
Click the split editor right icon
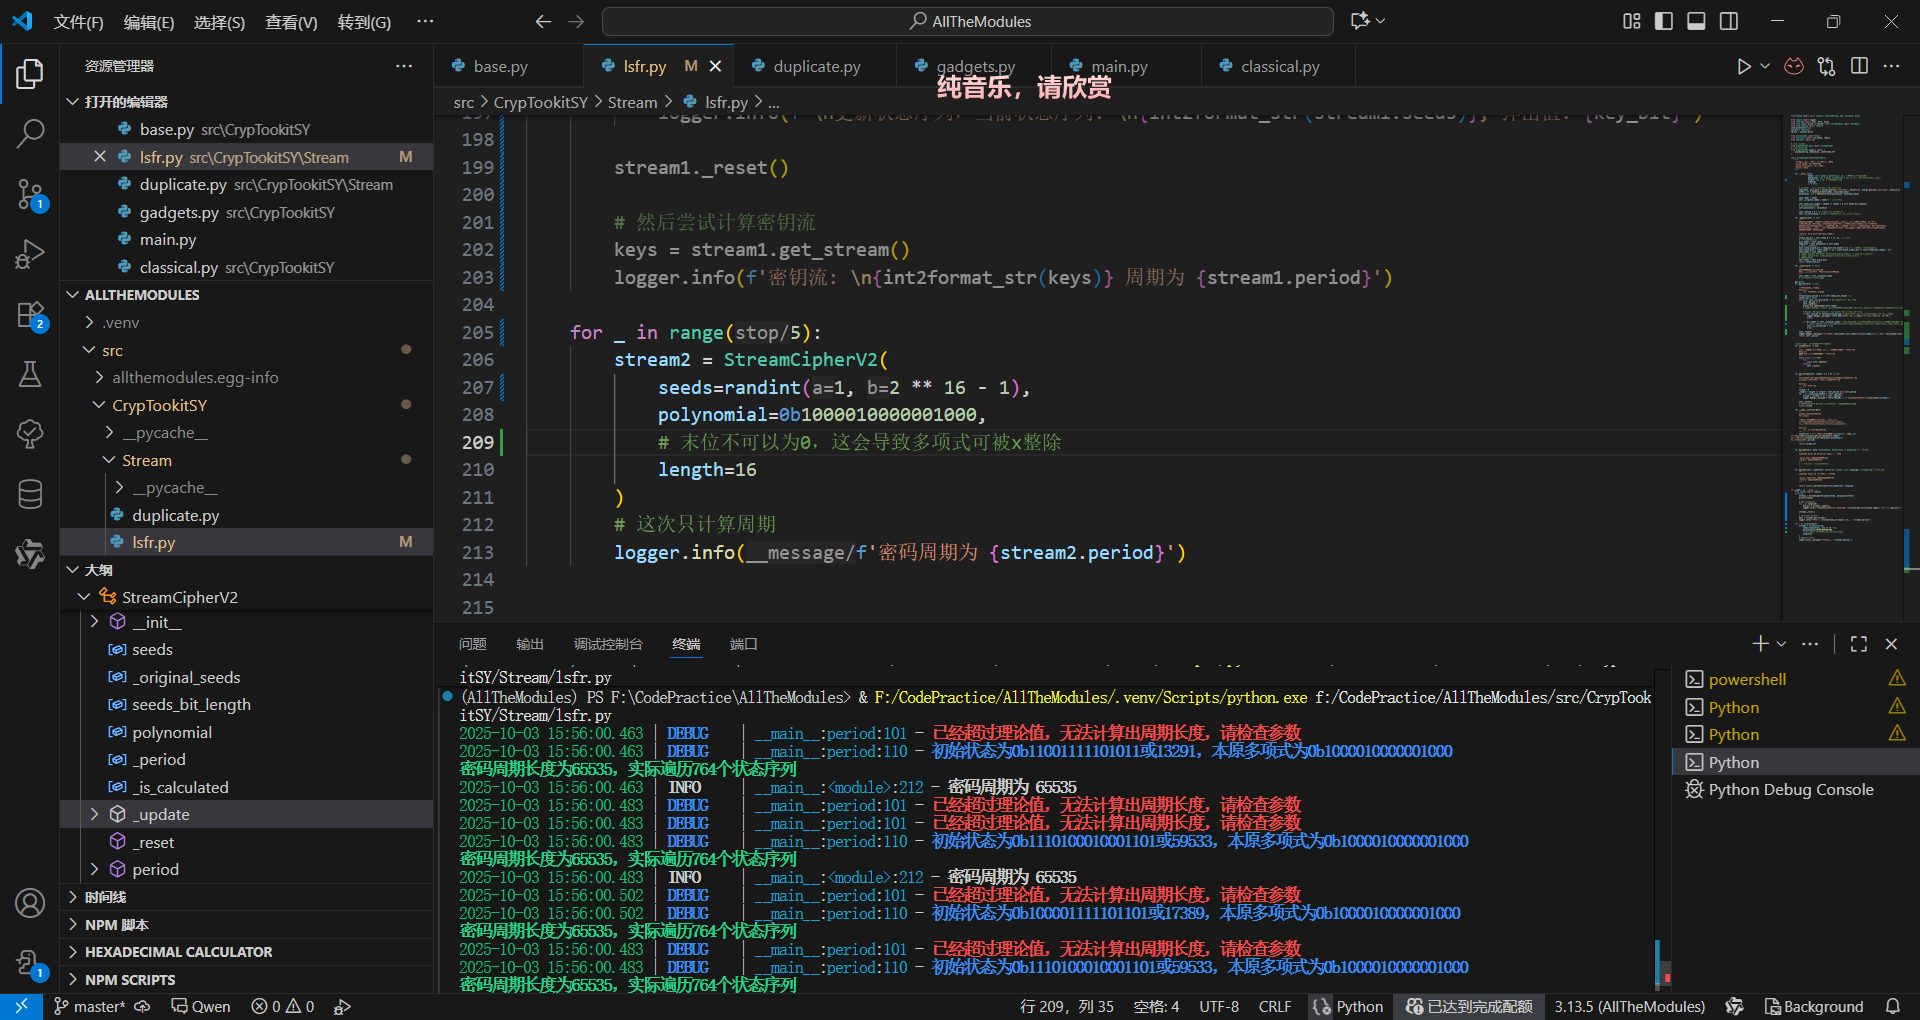tap(1859, 66)
